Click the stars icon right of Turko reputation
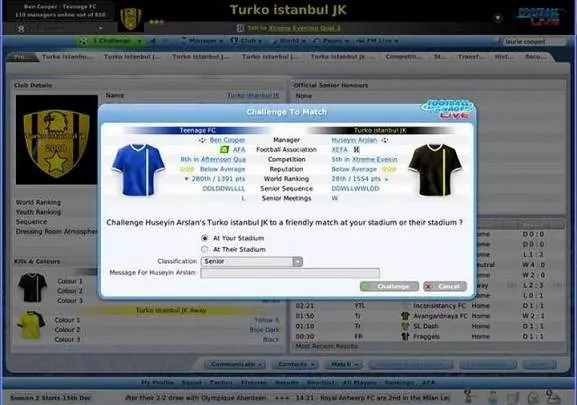Screen dimensions: 577x405 pos(389,169)
